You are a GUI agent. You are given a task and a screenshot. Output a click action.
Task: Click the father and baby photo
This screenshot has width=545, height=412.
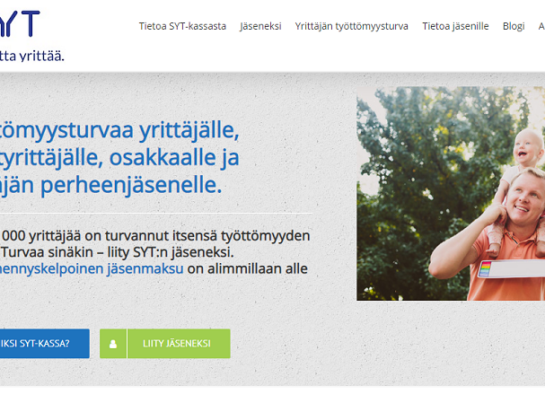(451, 194)
